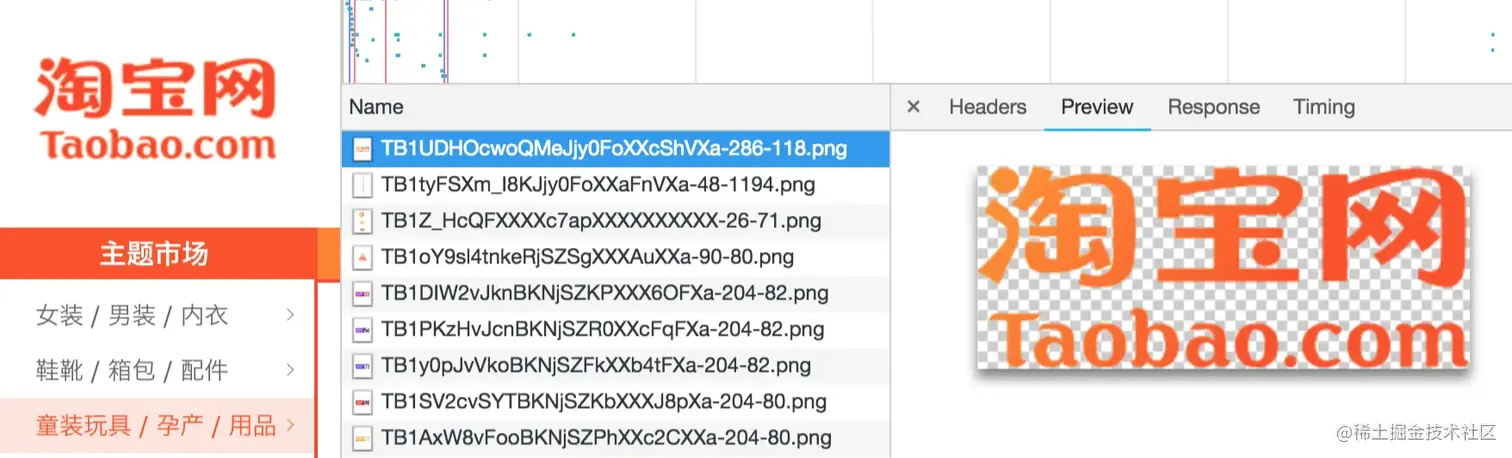Select request TB1AxW8vFooBKNjSZPhXXc2CXXa-204-80.png
The image size is (1512, 458).
(615, 437)
